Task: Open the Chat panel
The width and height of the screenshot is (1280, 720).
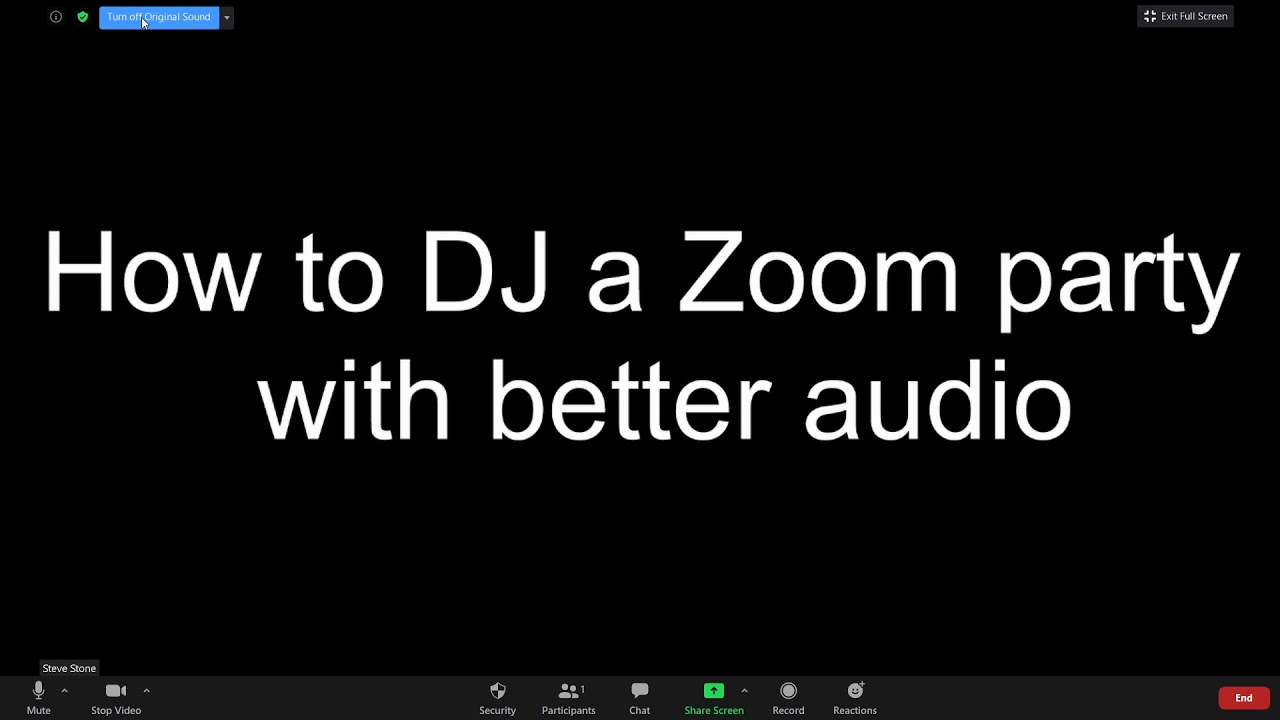Action: click(x=640, y=698)
